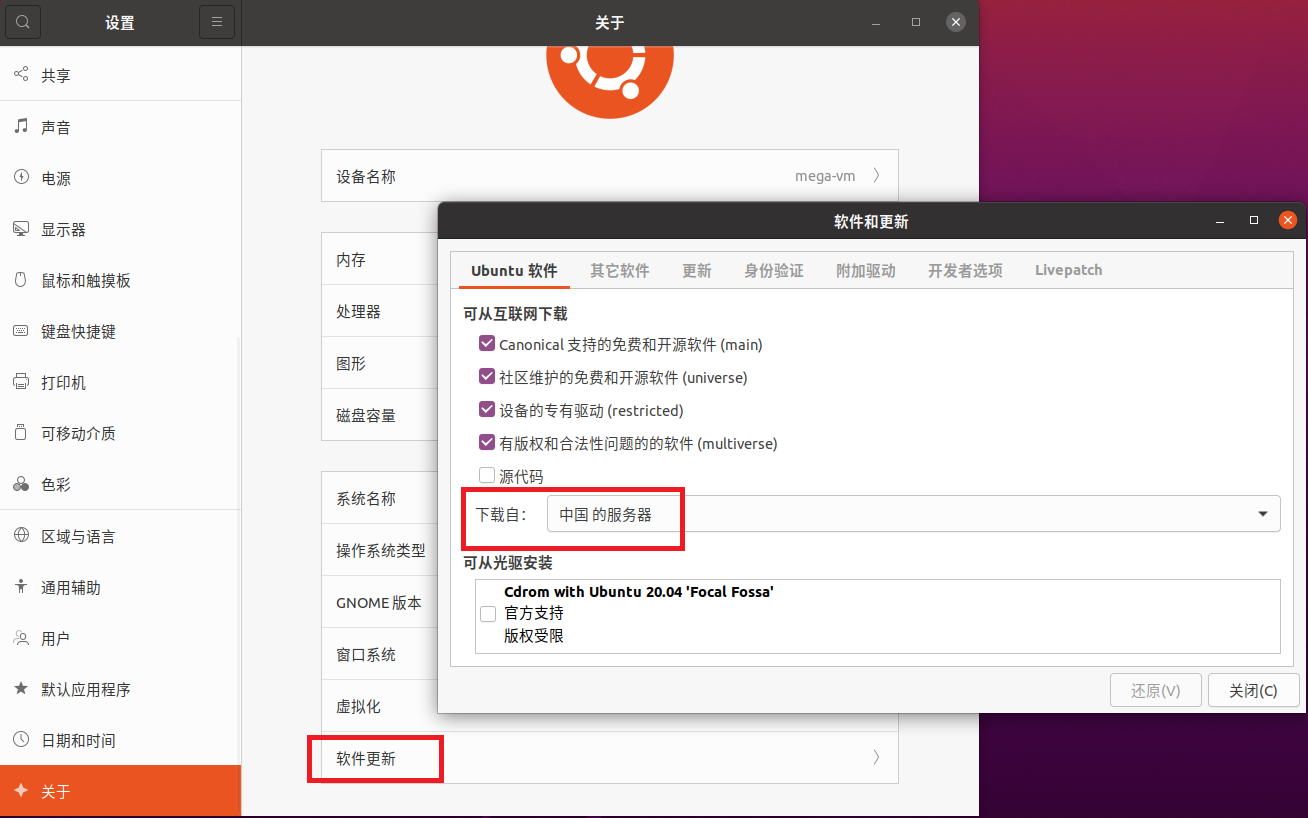This screenshot has width=1308, height=818.
Task: Select 电源 in the Settings sidebar
Action: (x=120, y=178)
